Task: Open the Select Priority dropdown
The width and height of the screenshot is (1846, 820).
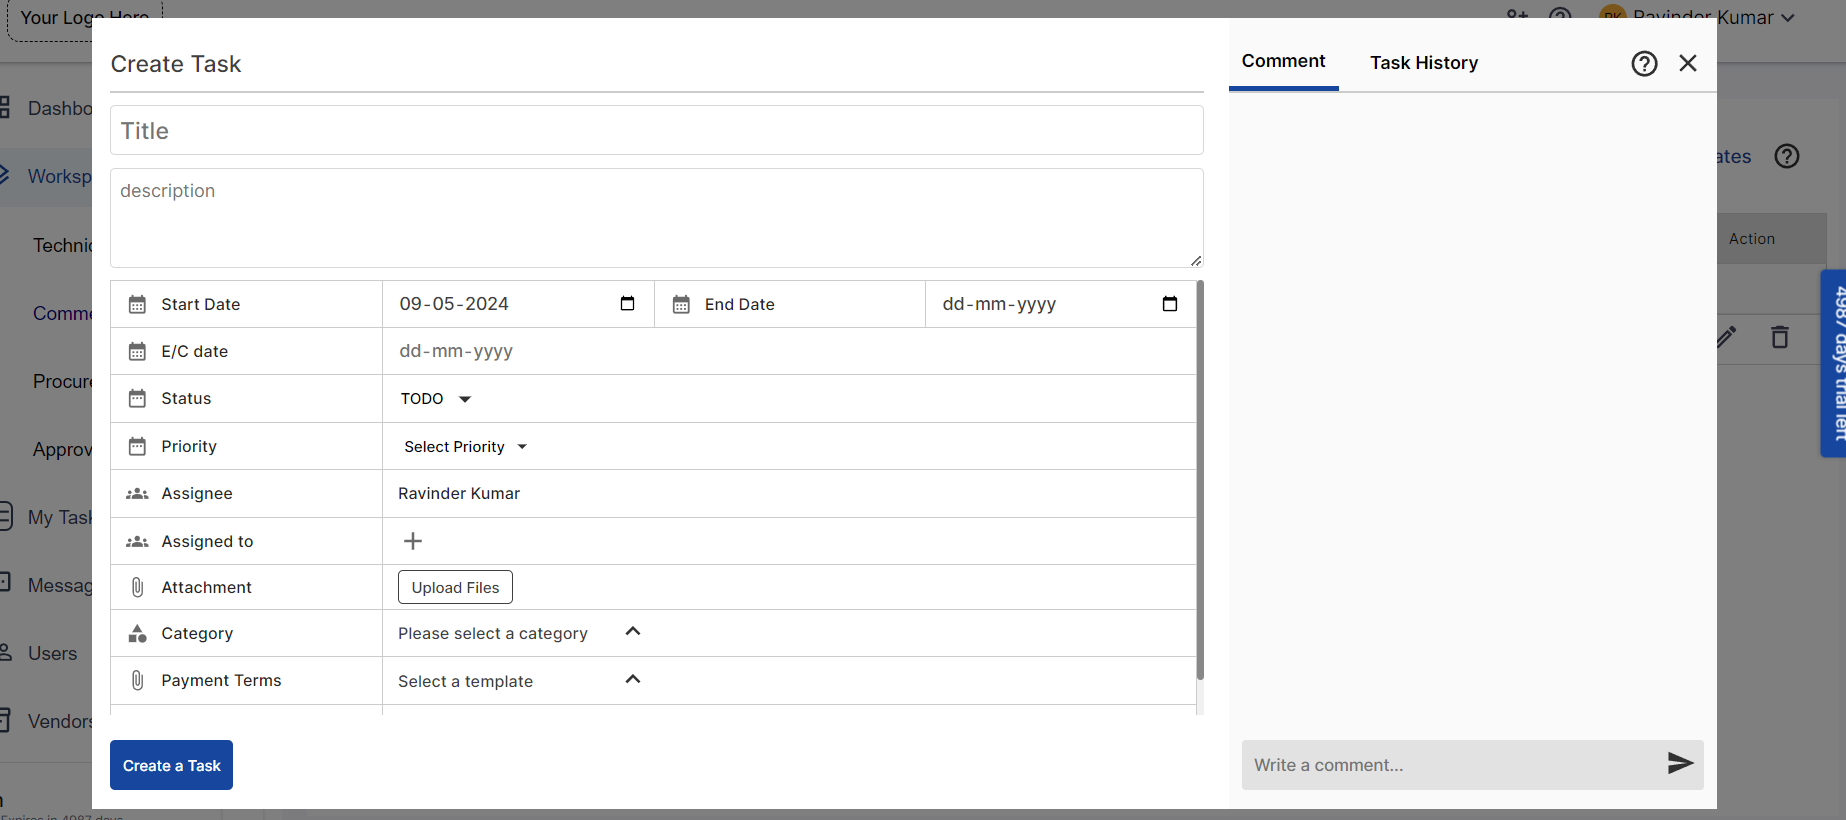Action: (465, 447)
